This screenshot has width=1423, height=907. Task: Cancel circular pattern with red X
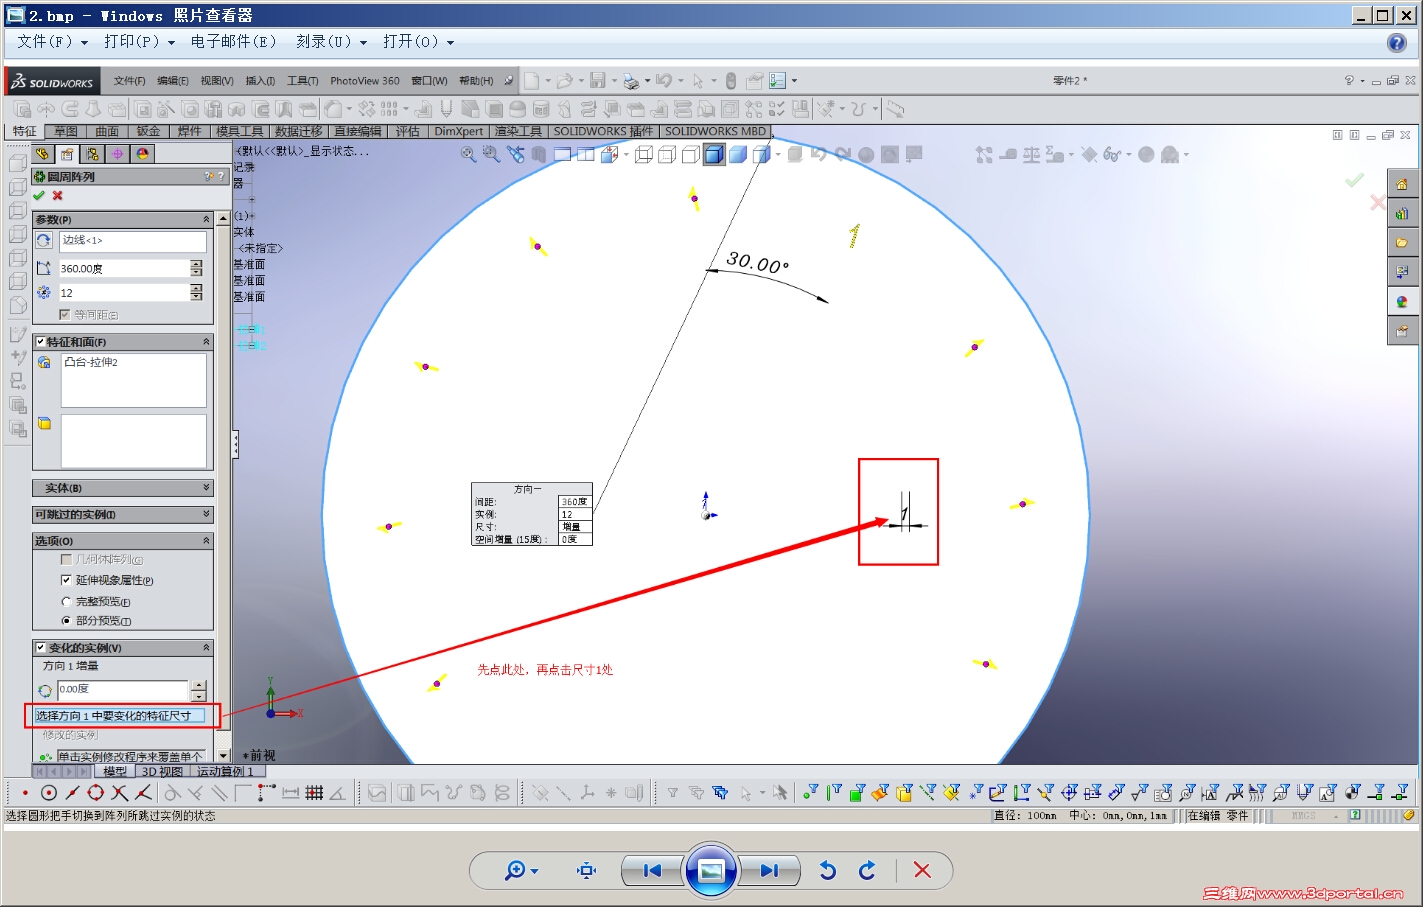tap(58, 195)
